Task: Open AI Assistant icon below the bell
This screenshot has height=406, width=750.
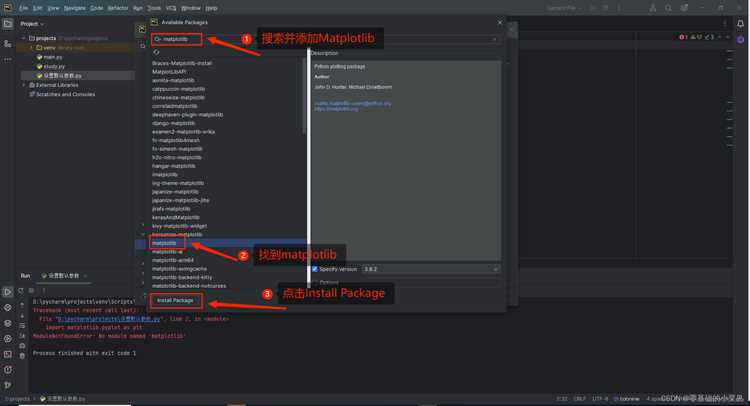Action: click(x=740, y=40)
